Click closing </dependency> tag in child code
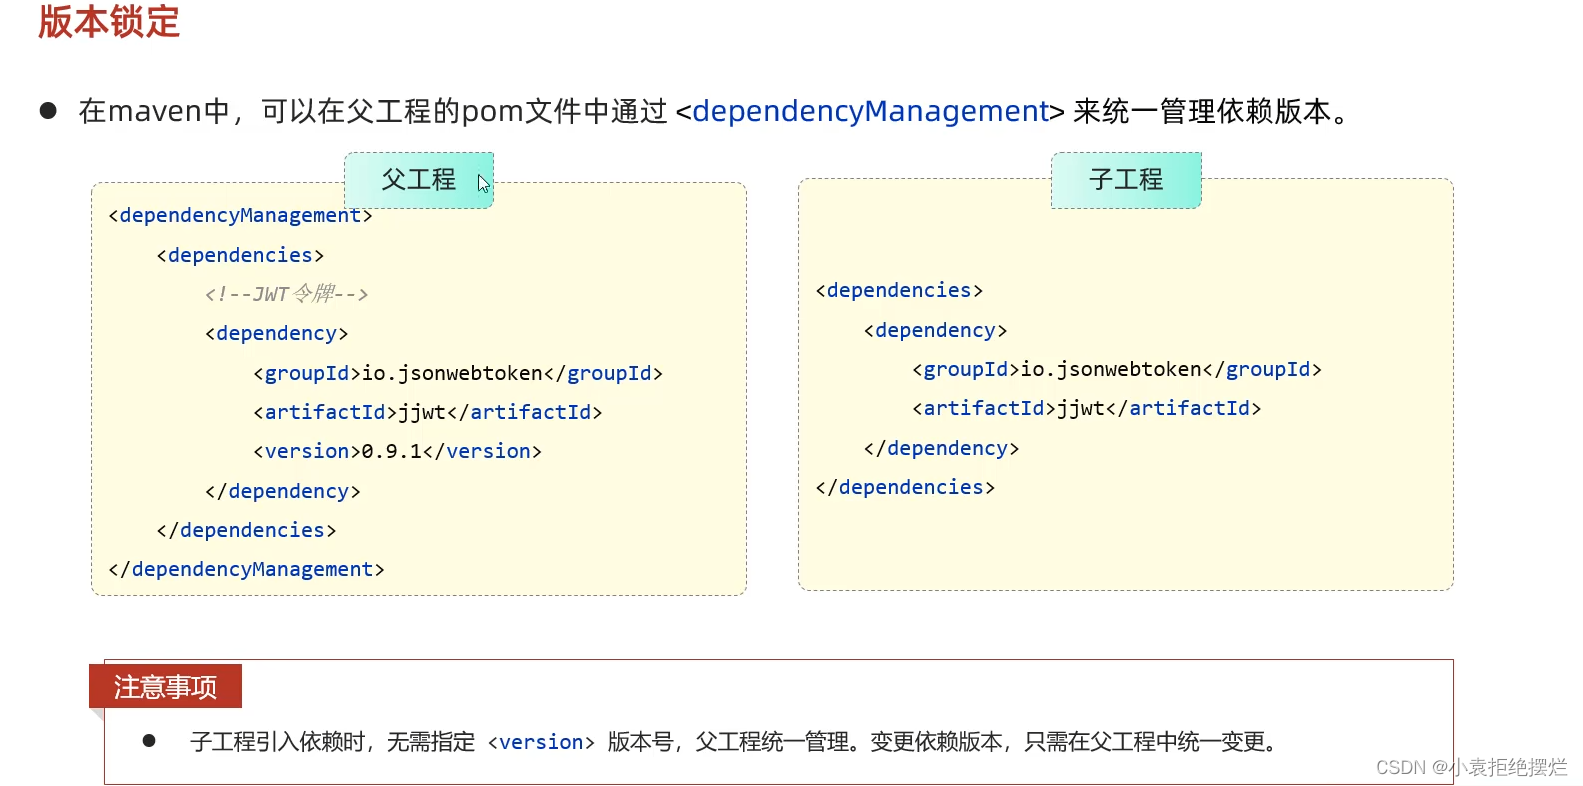Screen dimensions: 1583x786 click(x=941, y=448)
